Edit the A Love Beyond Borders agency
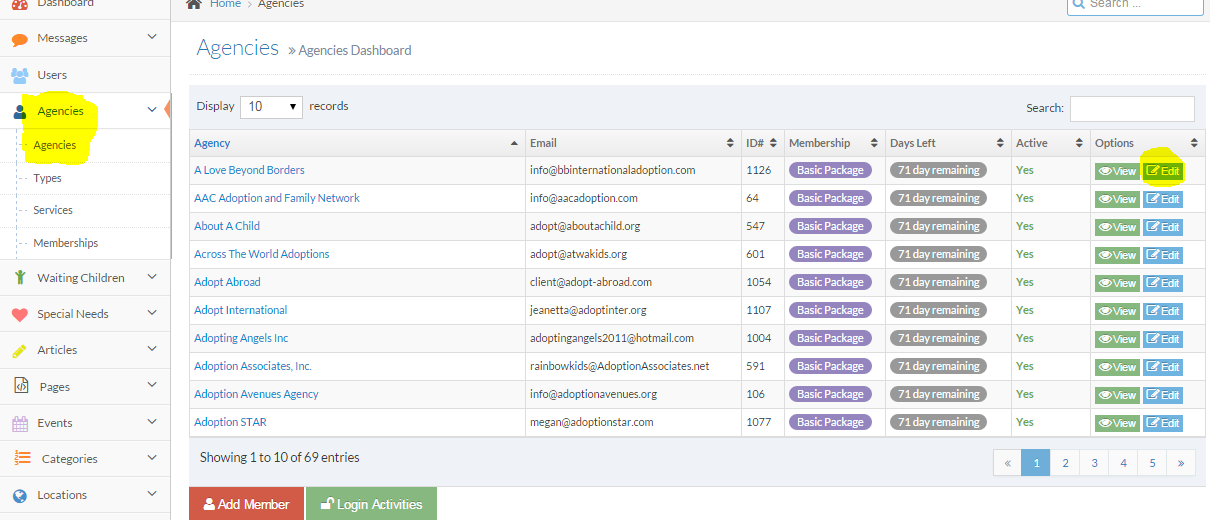The width and height of the screenshot is (1210, 520). pyautogui.click(x=1163, y=171)
